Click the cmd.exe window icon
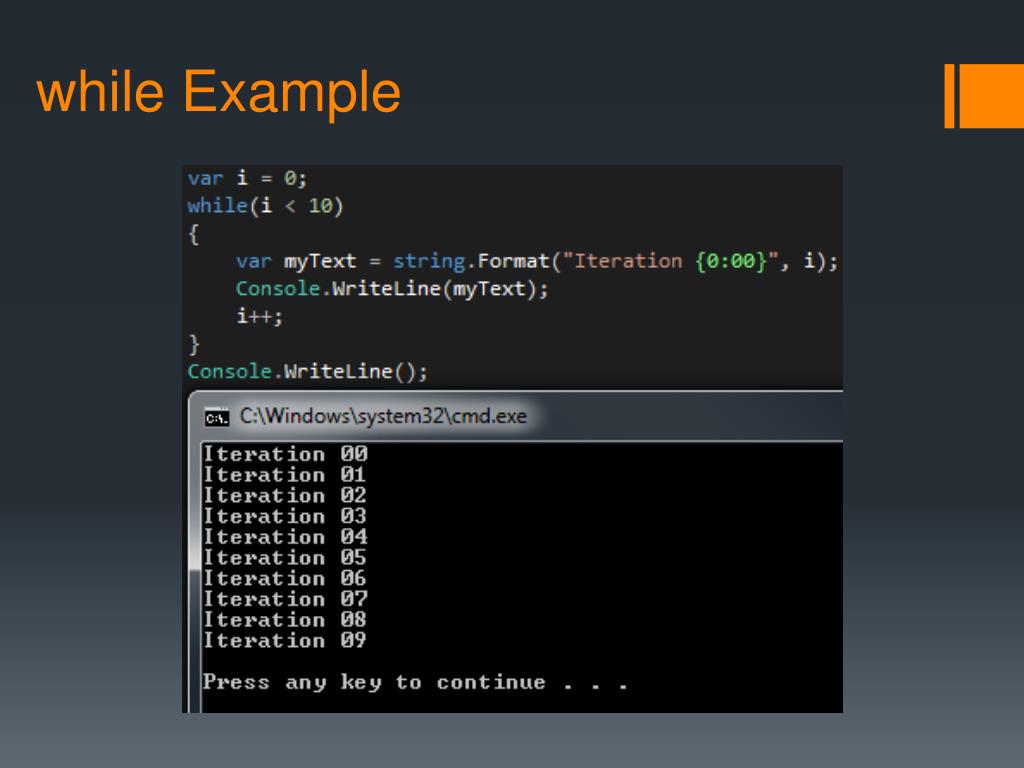This screenshot has width=1024, height=768. coord(217,417)
